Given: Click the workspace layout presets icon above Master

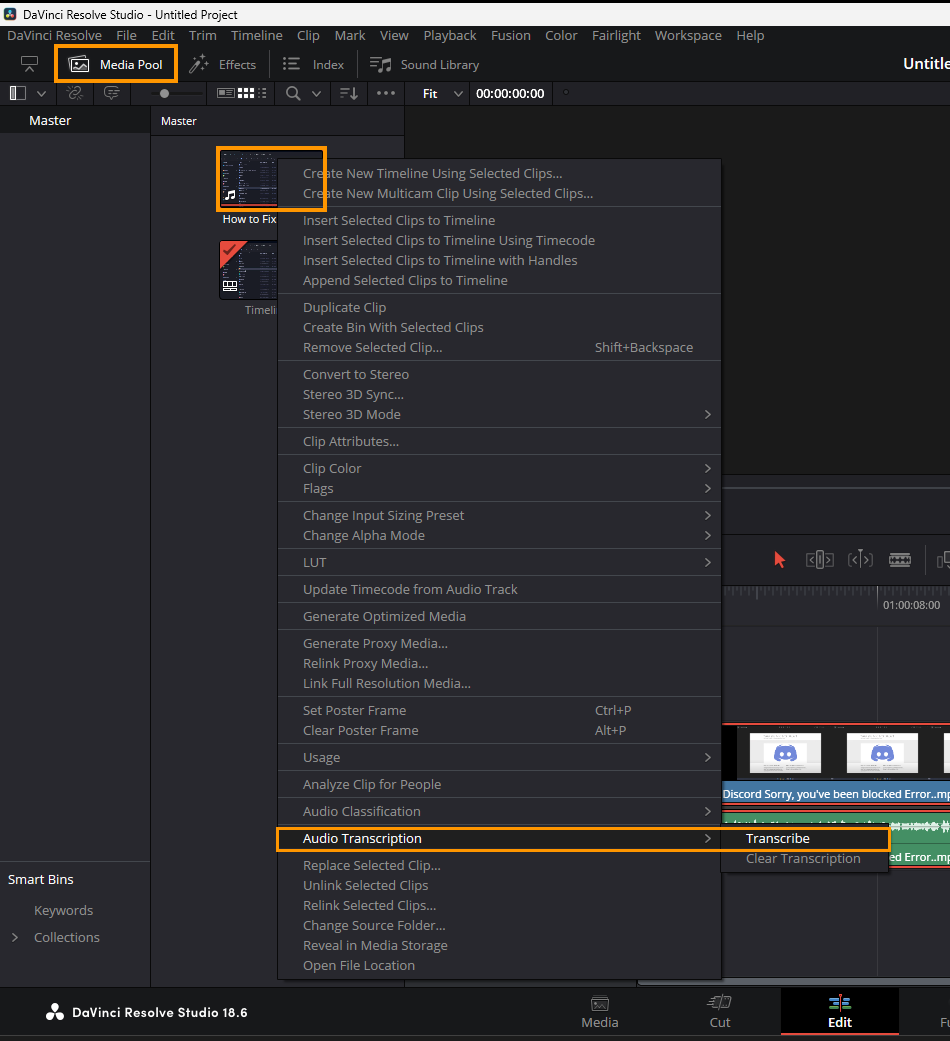Looking at the screenshot, I should pos(29,64).
